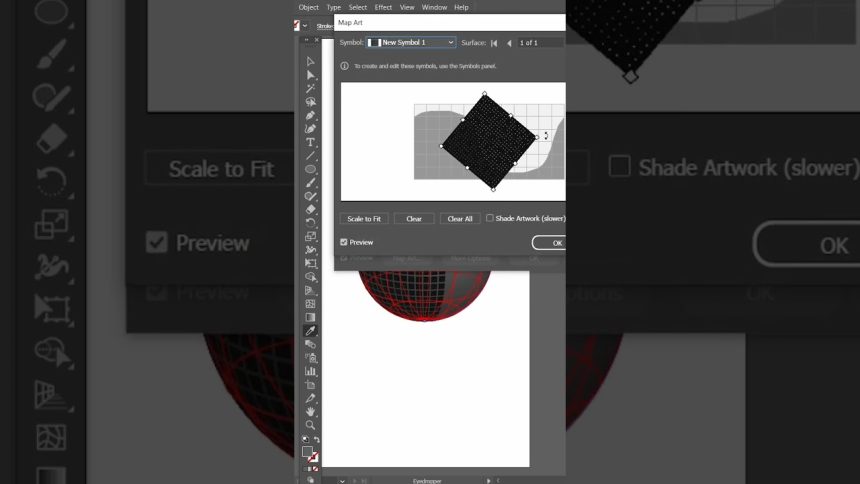
Task: Activate the Rotate tool
Action: click(x=310, y=223)
